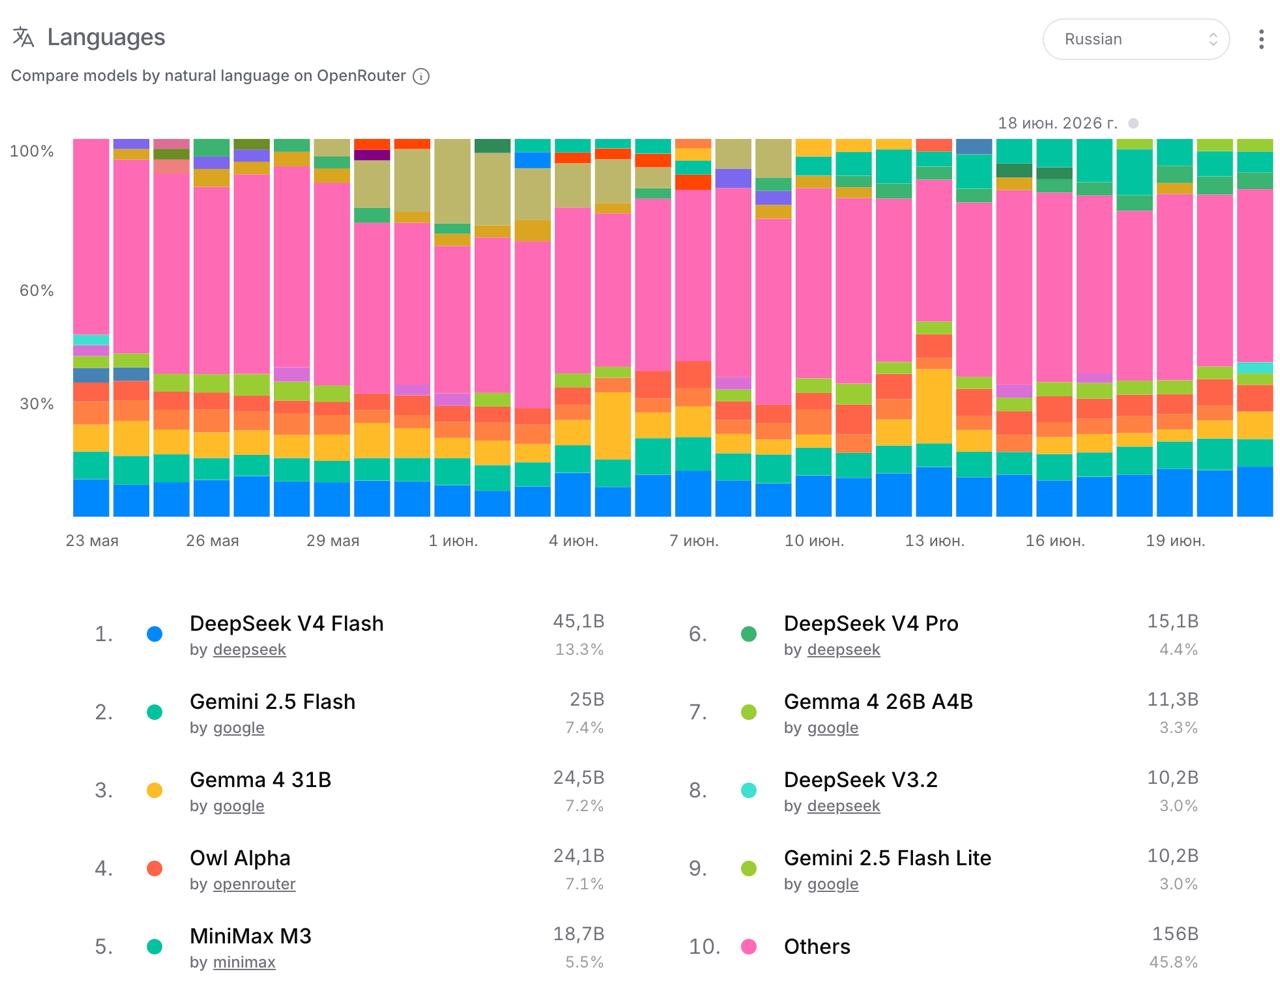The height and width of the screenshot is (997, 1280).
Task: Open the deepseek link under DeepSeek V3.2
Action: (844, 806)
